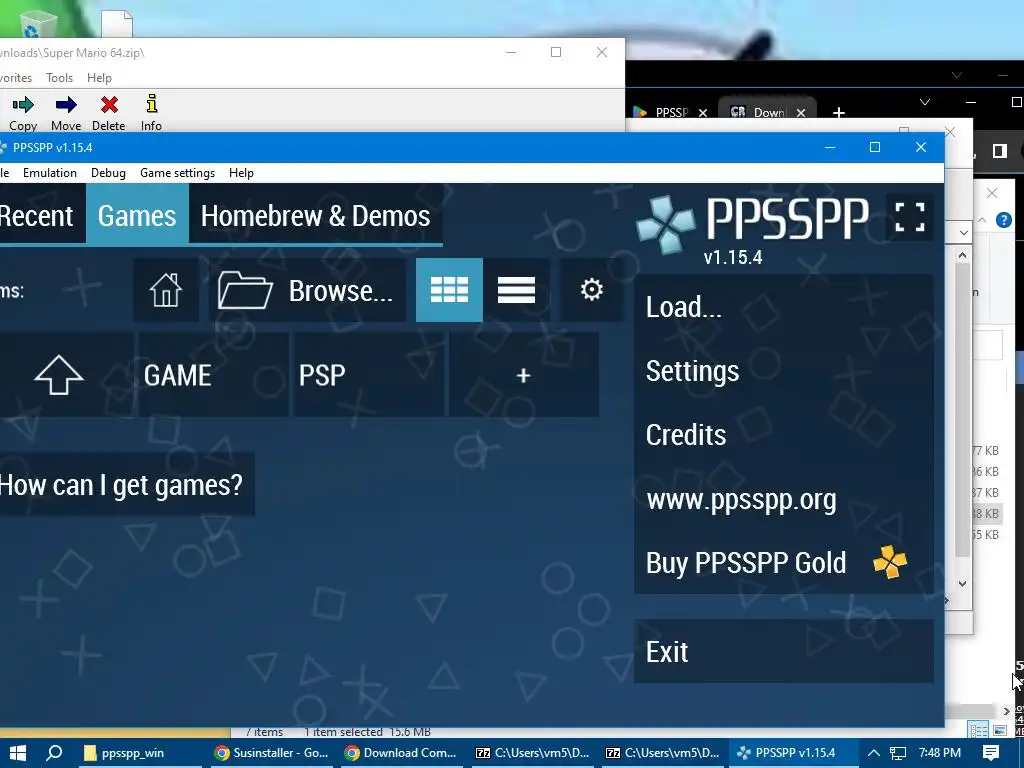The image size is (1024, 768).
Task: Open ppsspp_win in the taskbar
Action: [140, 753]
